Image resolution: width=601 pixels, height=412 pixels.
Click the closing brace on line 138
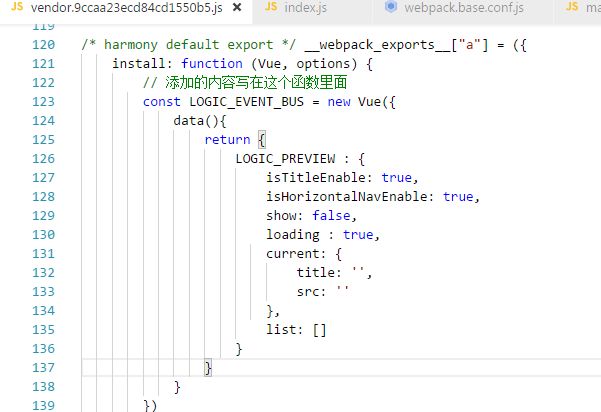(x=177, y=387)
